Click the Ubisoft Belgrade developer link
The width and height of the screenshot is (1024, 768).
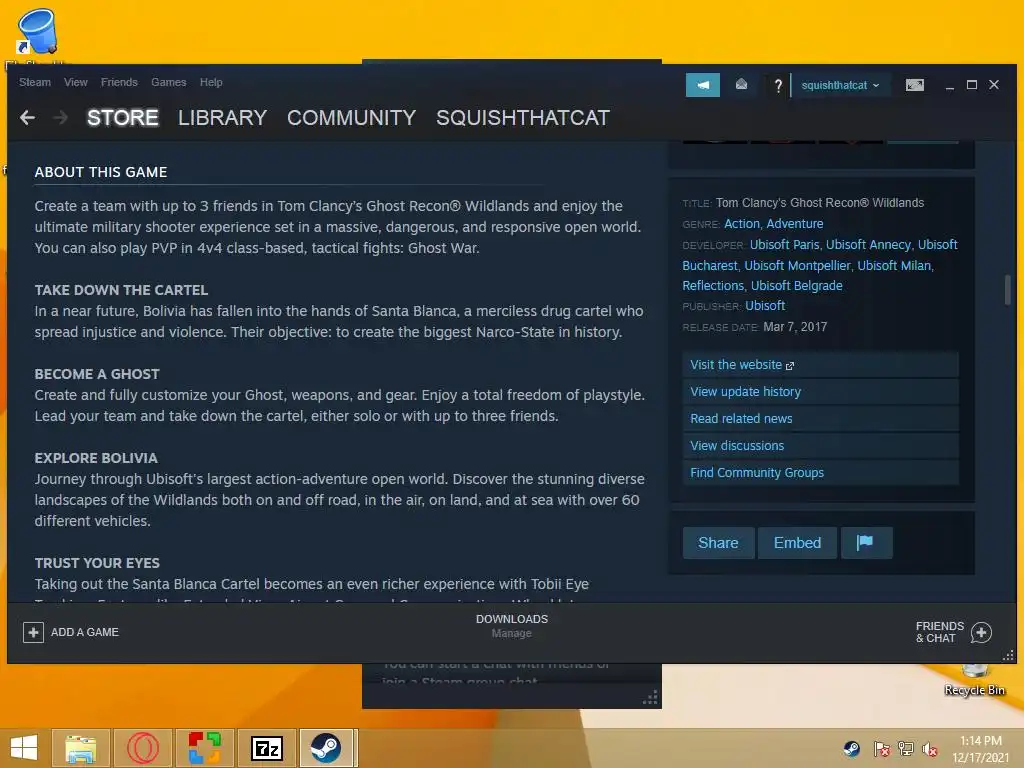(x=797, y=285)
